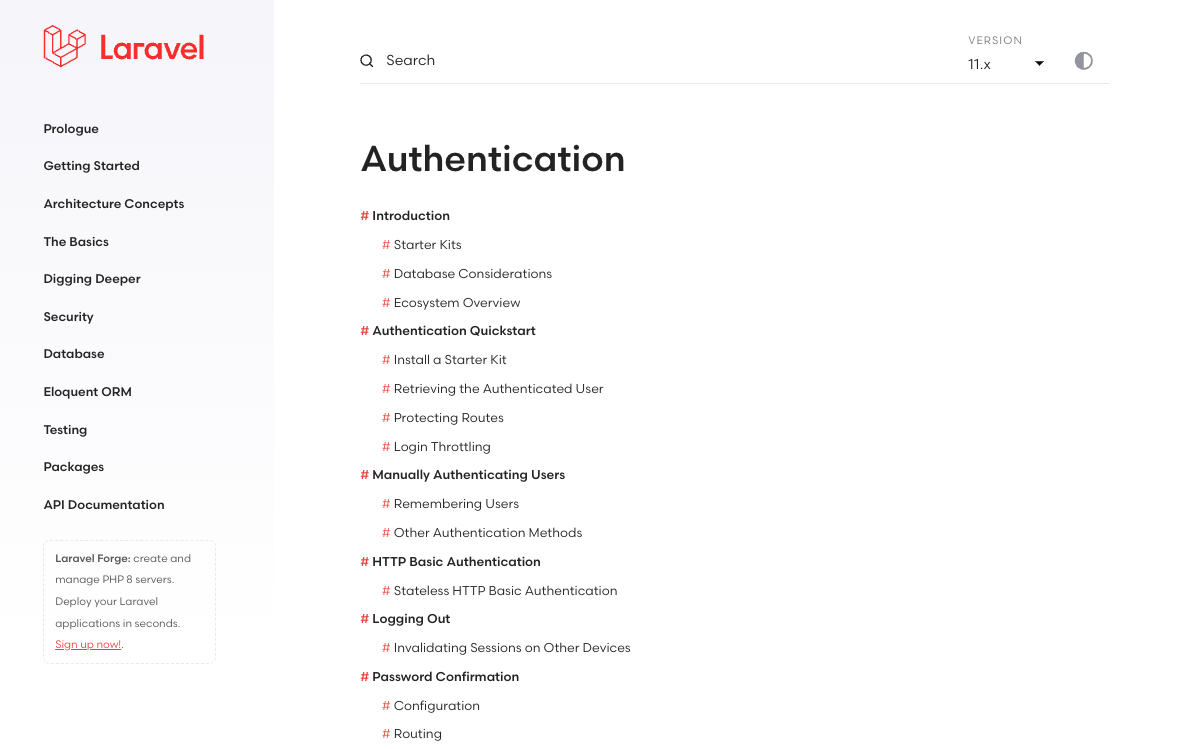Click the anchor icon beside HTTP Basic Authentication
Image resolution: width=1184 pixels, height=749 pixels.
[x=363, y=561]
